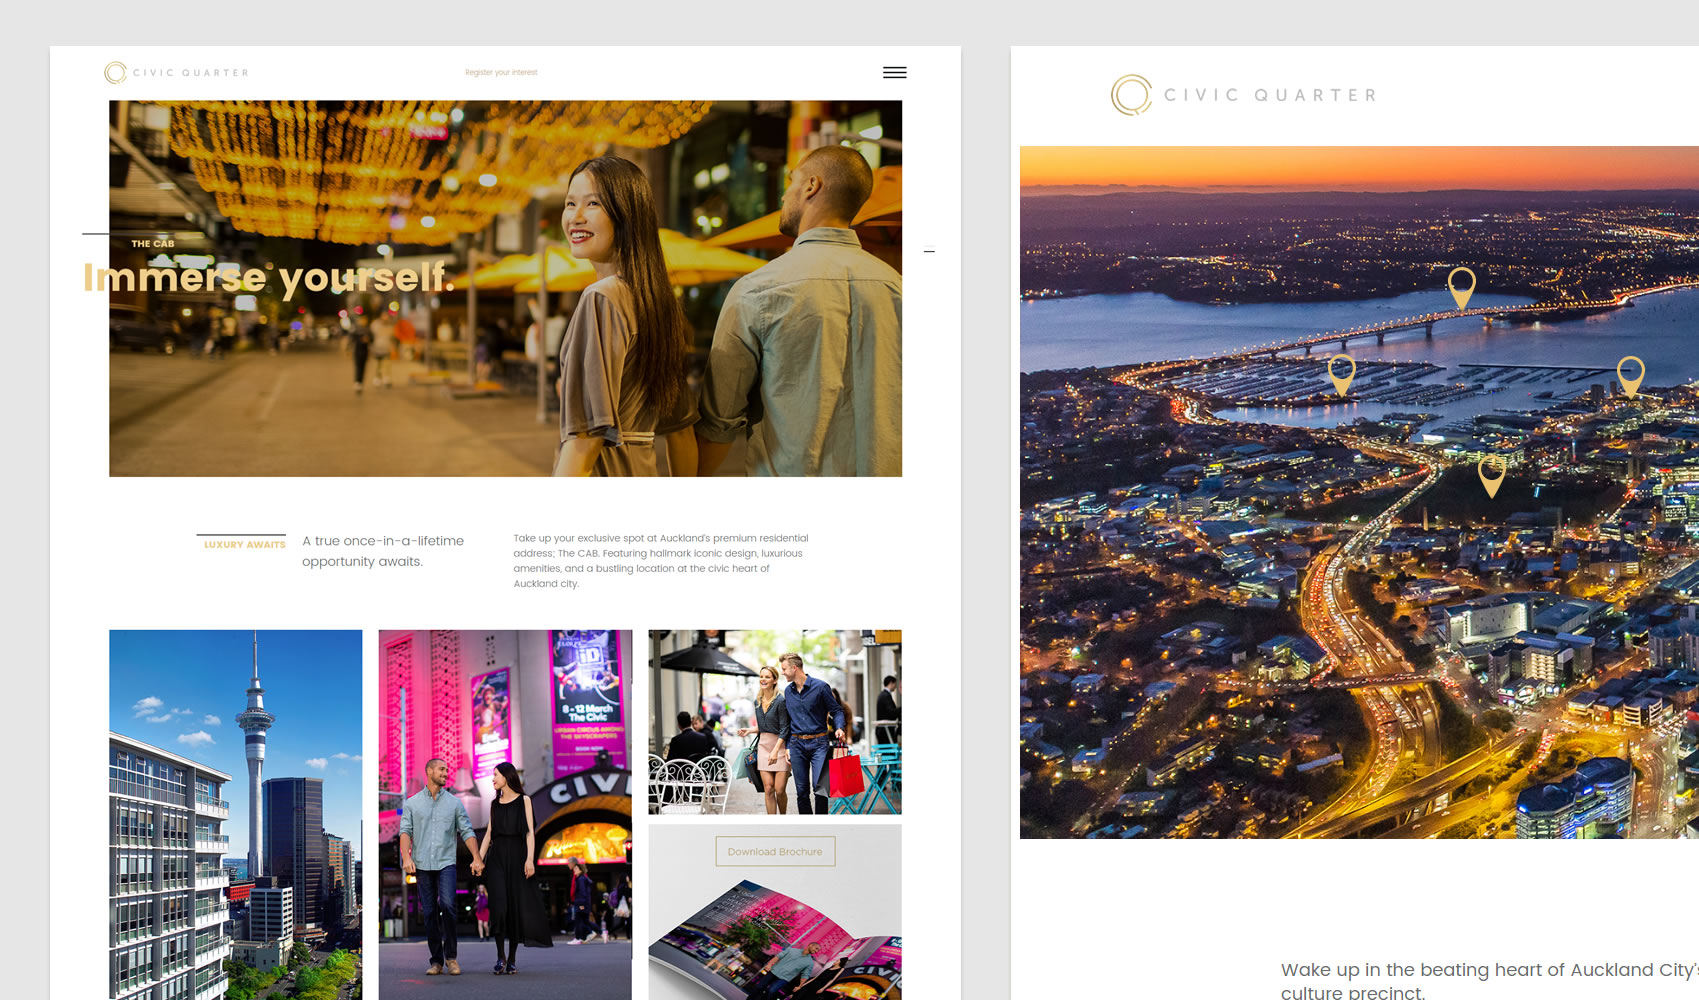1699x1000 pixels.
Task: Click the Immerse yourself hero heading
Action: click(x=269, y=278)
